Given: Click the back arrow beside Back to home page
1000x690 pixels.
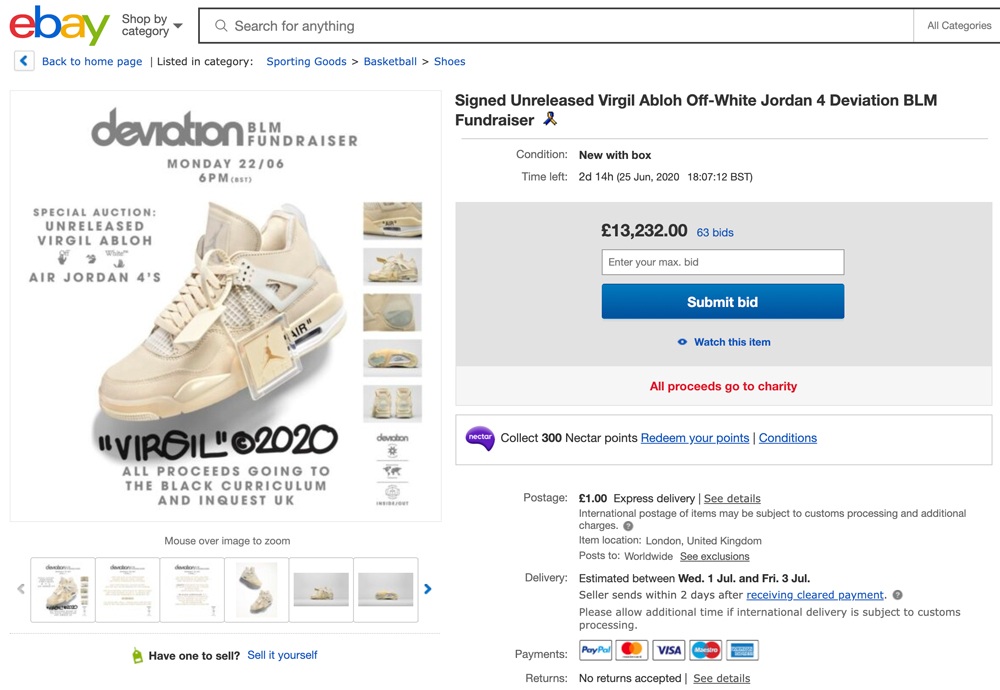Looking at the screenshot, I should point(24,61).
